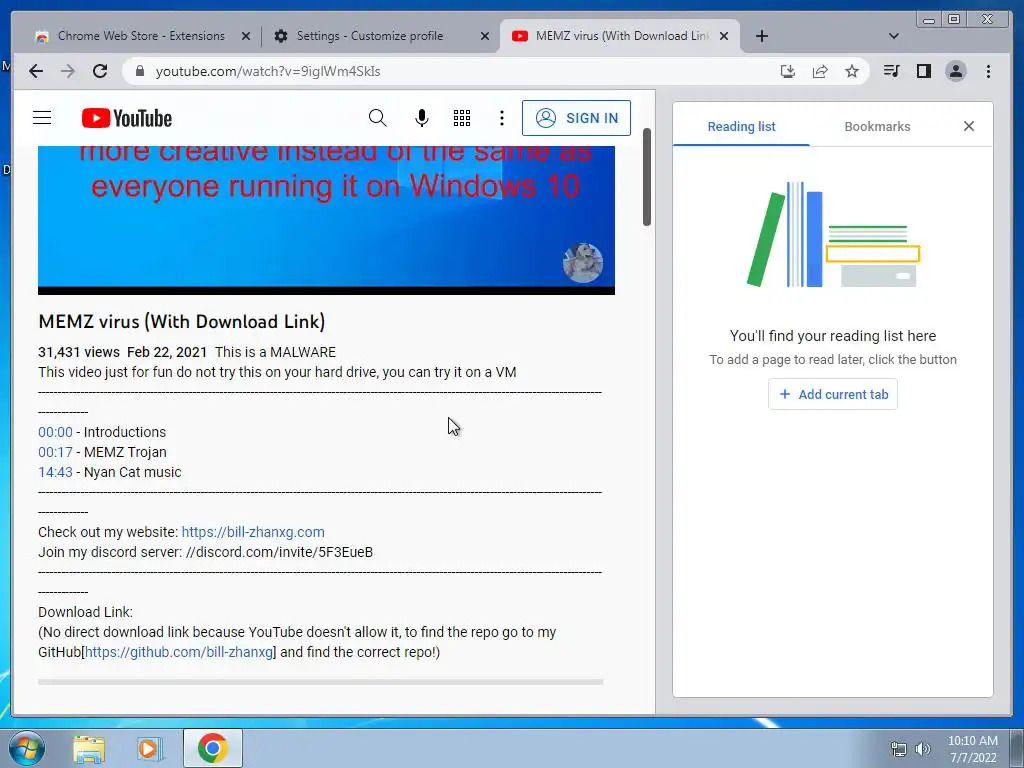
Task: Open the volume speaker tray icon
Action: [x=922, y=749]
